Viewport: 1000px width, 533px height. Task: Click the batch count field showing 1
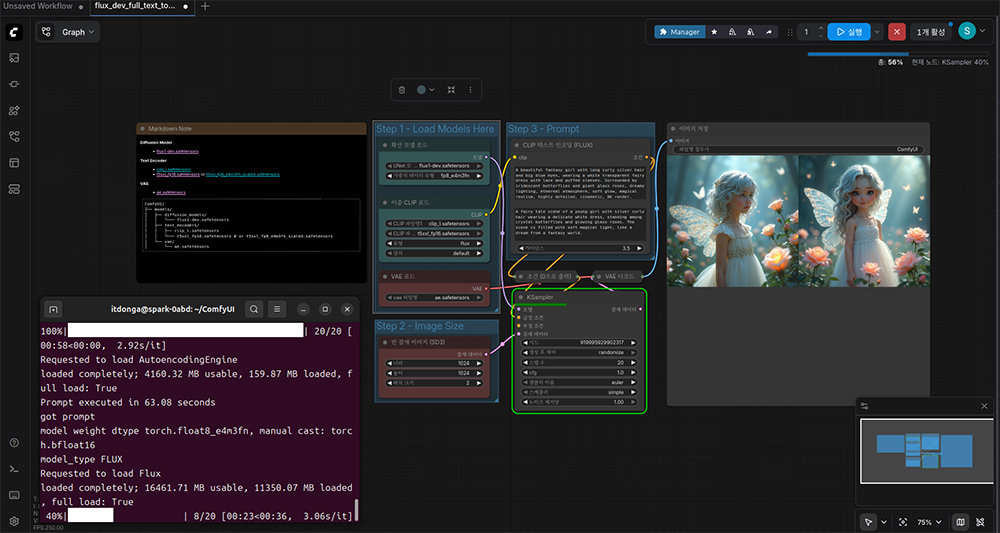click(806, 32)
